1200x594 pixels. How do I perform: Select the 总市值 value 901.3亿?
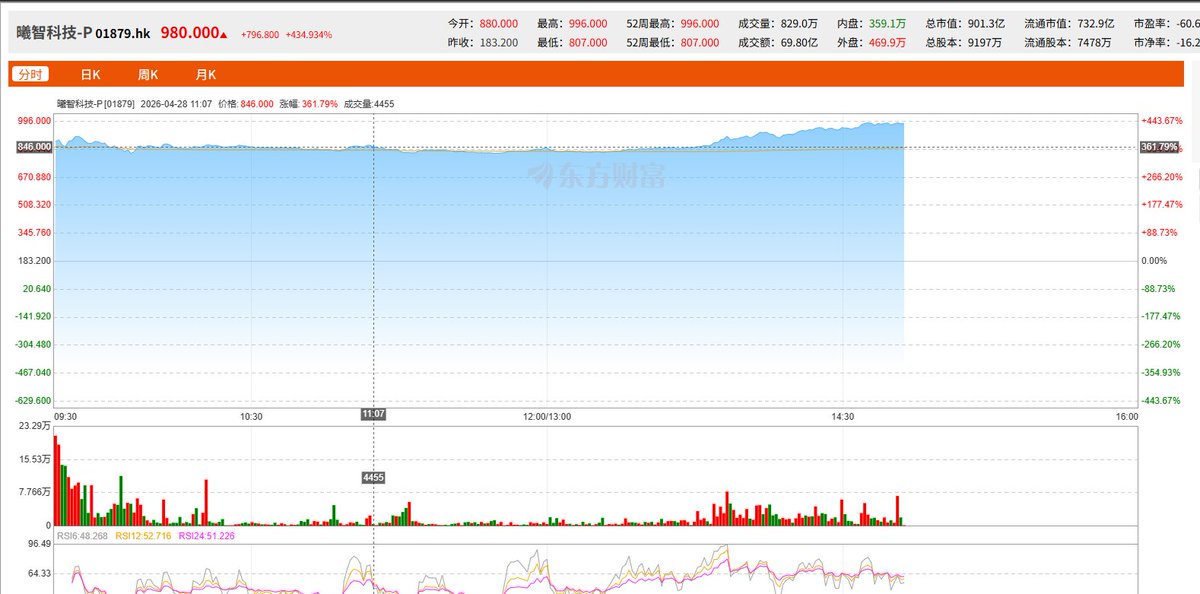click(985, 23)
